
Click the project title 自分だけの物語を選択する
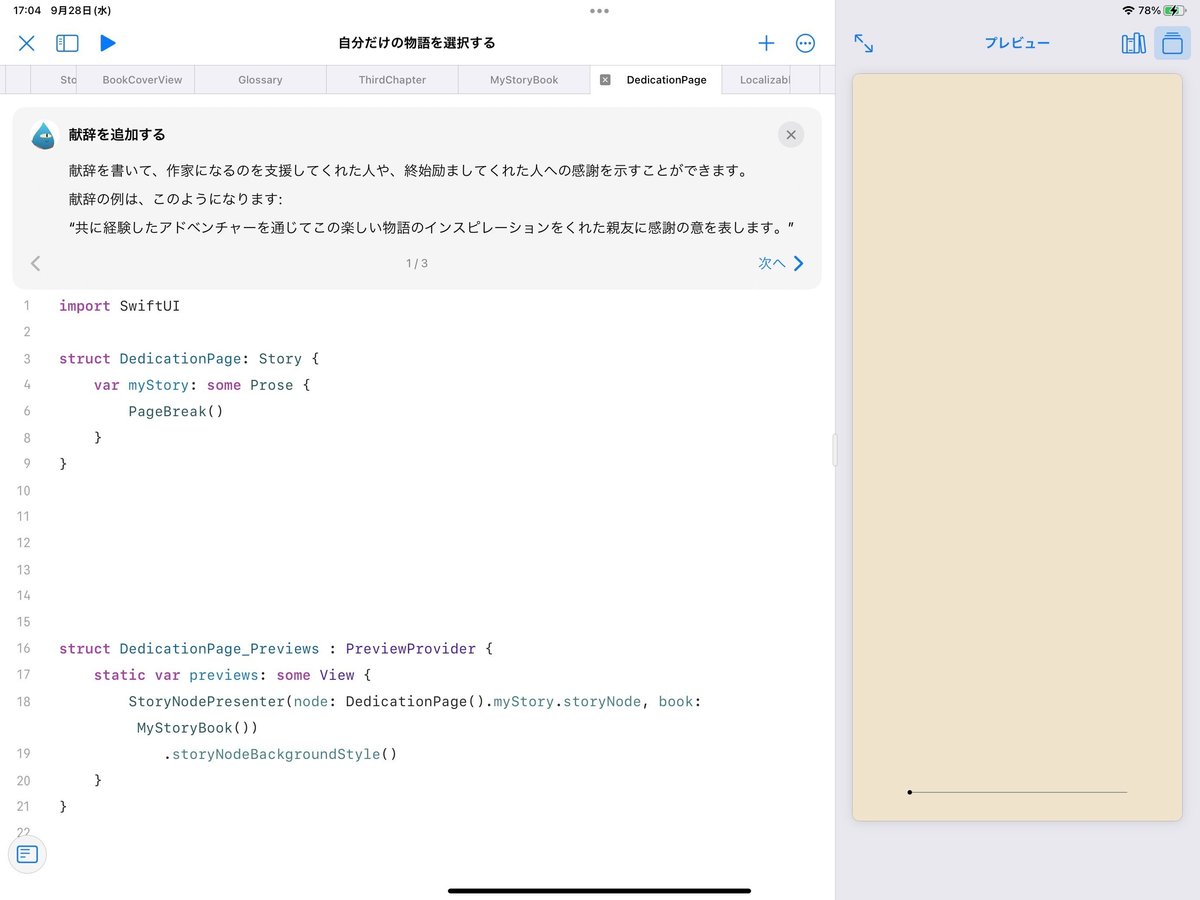tap(417, 43)
